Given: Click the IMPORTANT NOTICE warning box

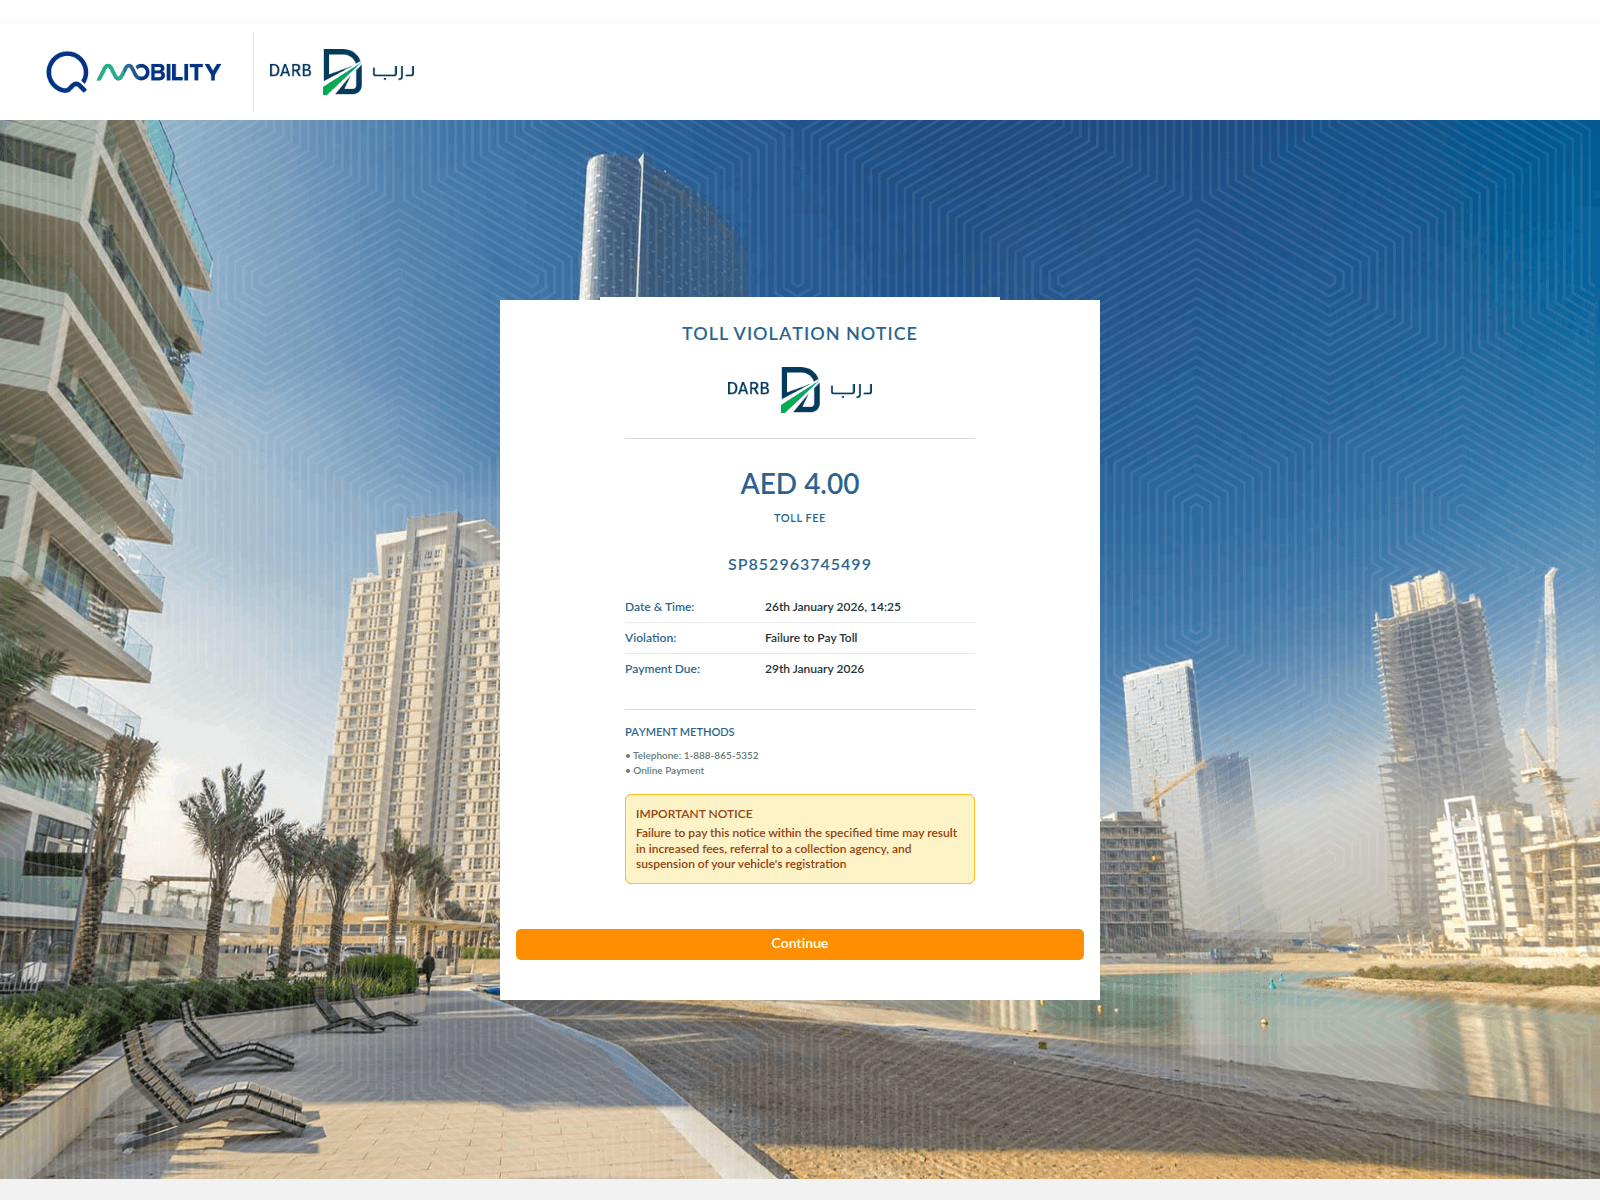Looking at the screenshot, I should (799, 839).
